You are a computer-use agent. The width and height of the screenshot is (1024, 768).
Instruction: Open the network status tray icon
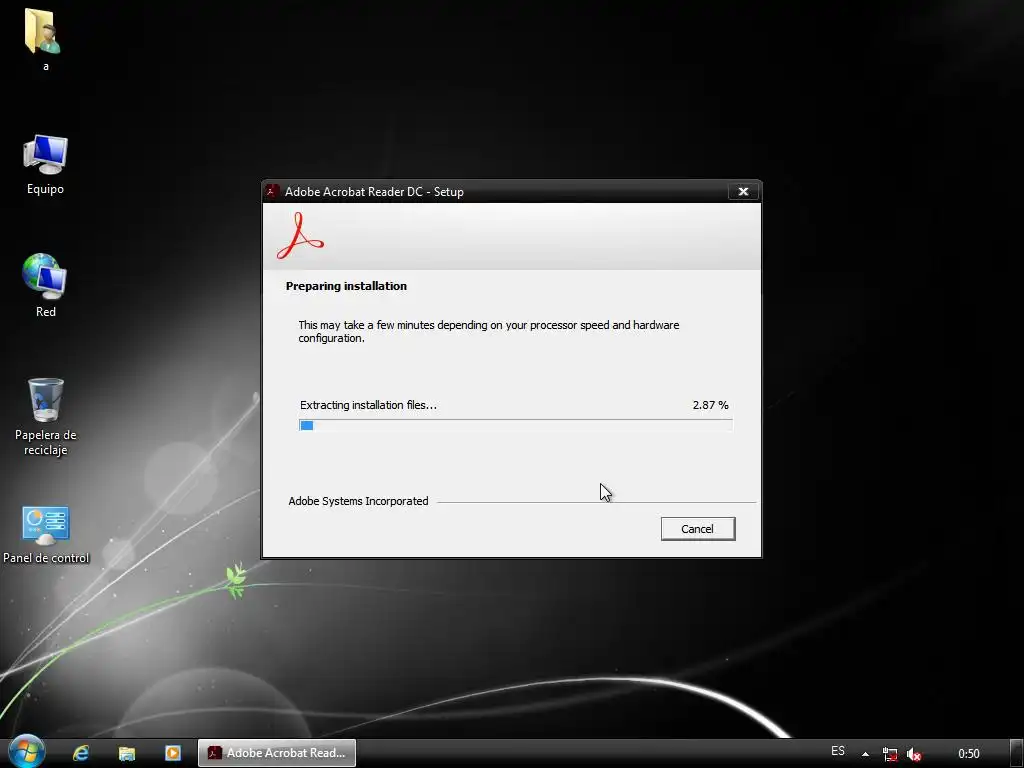[889, 754]
